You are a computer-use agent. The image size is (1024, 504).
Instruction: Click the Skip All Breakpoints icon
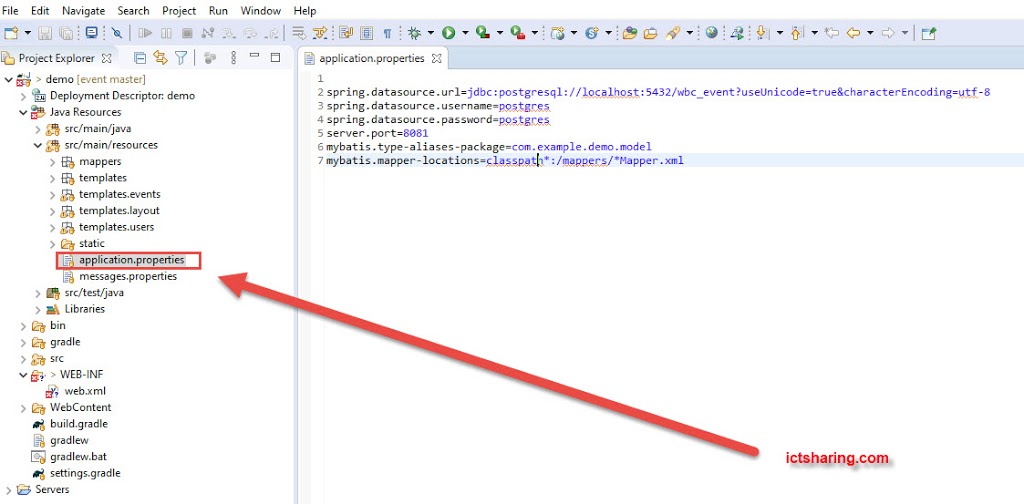[117, 33]
